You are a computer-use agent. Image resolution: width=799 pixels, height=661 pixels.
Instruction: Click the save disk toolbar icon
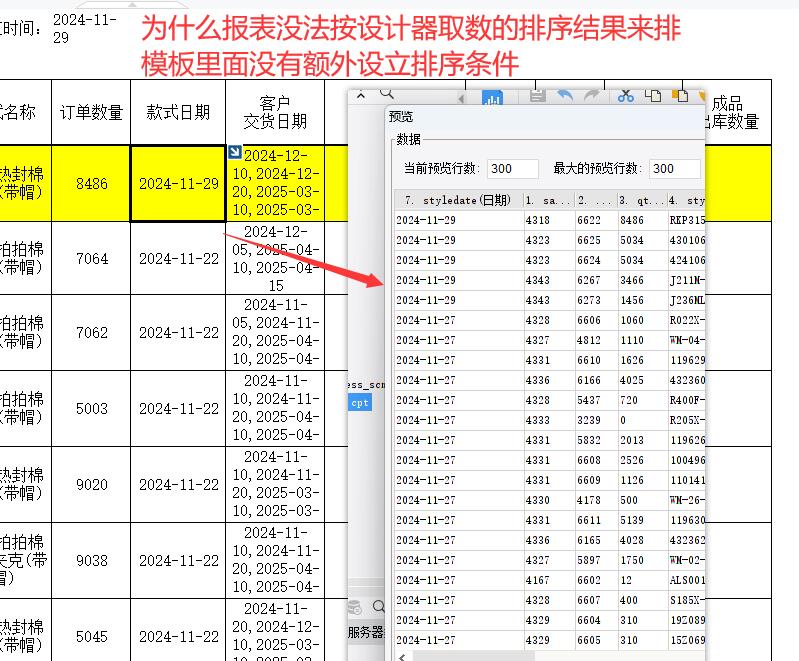click(537, 96)
